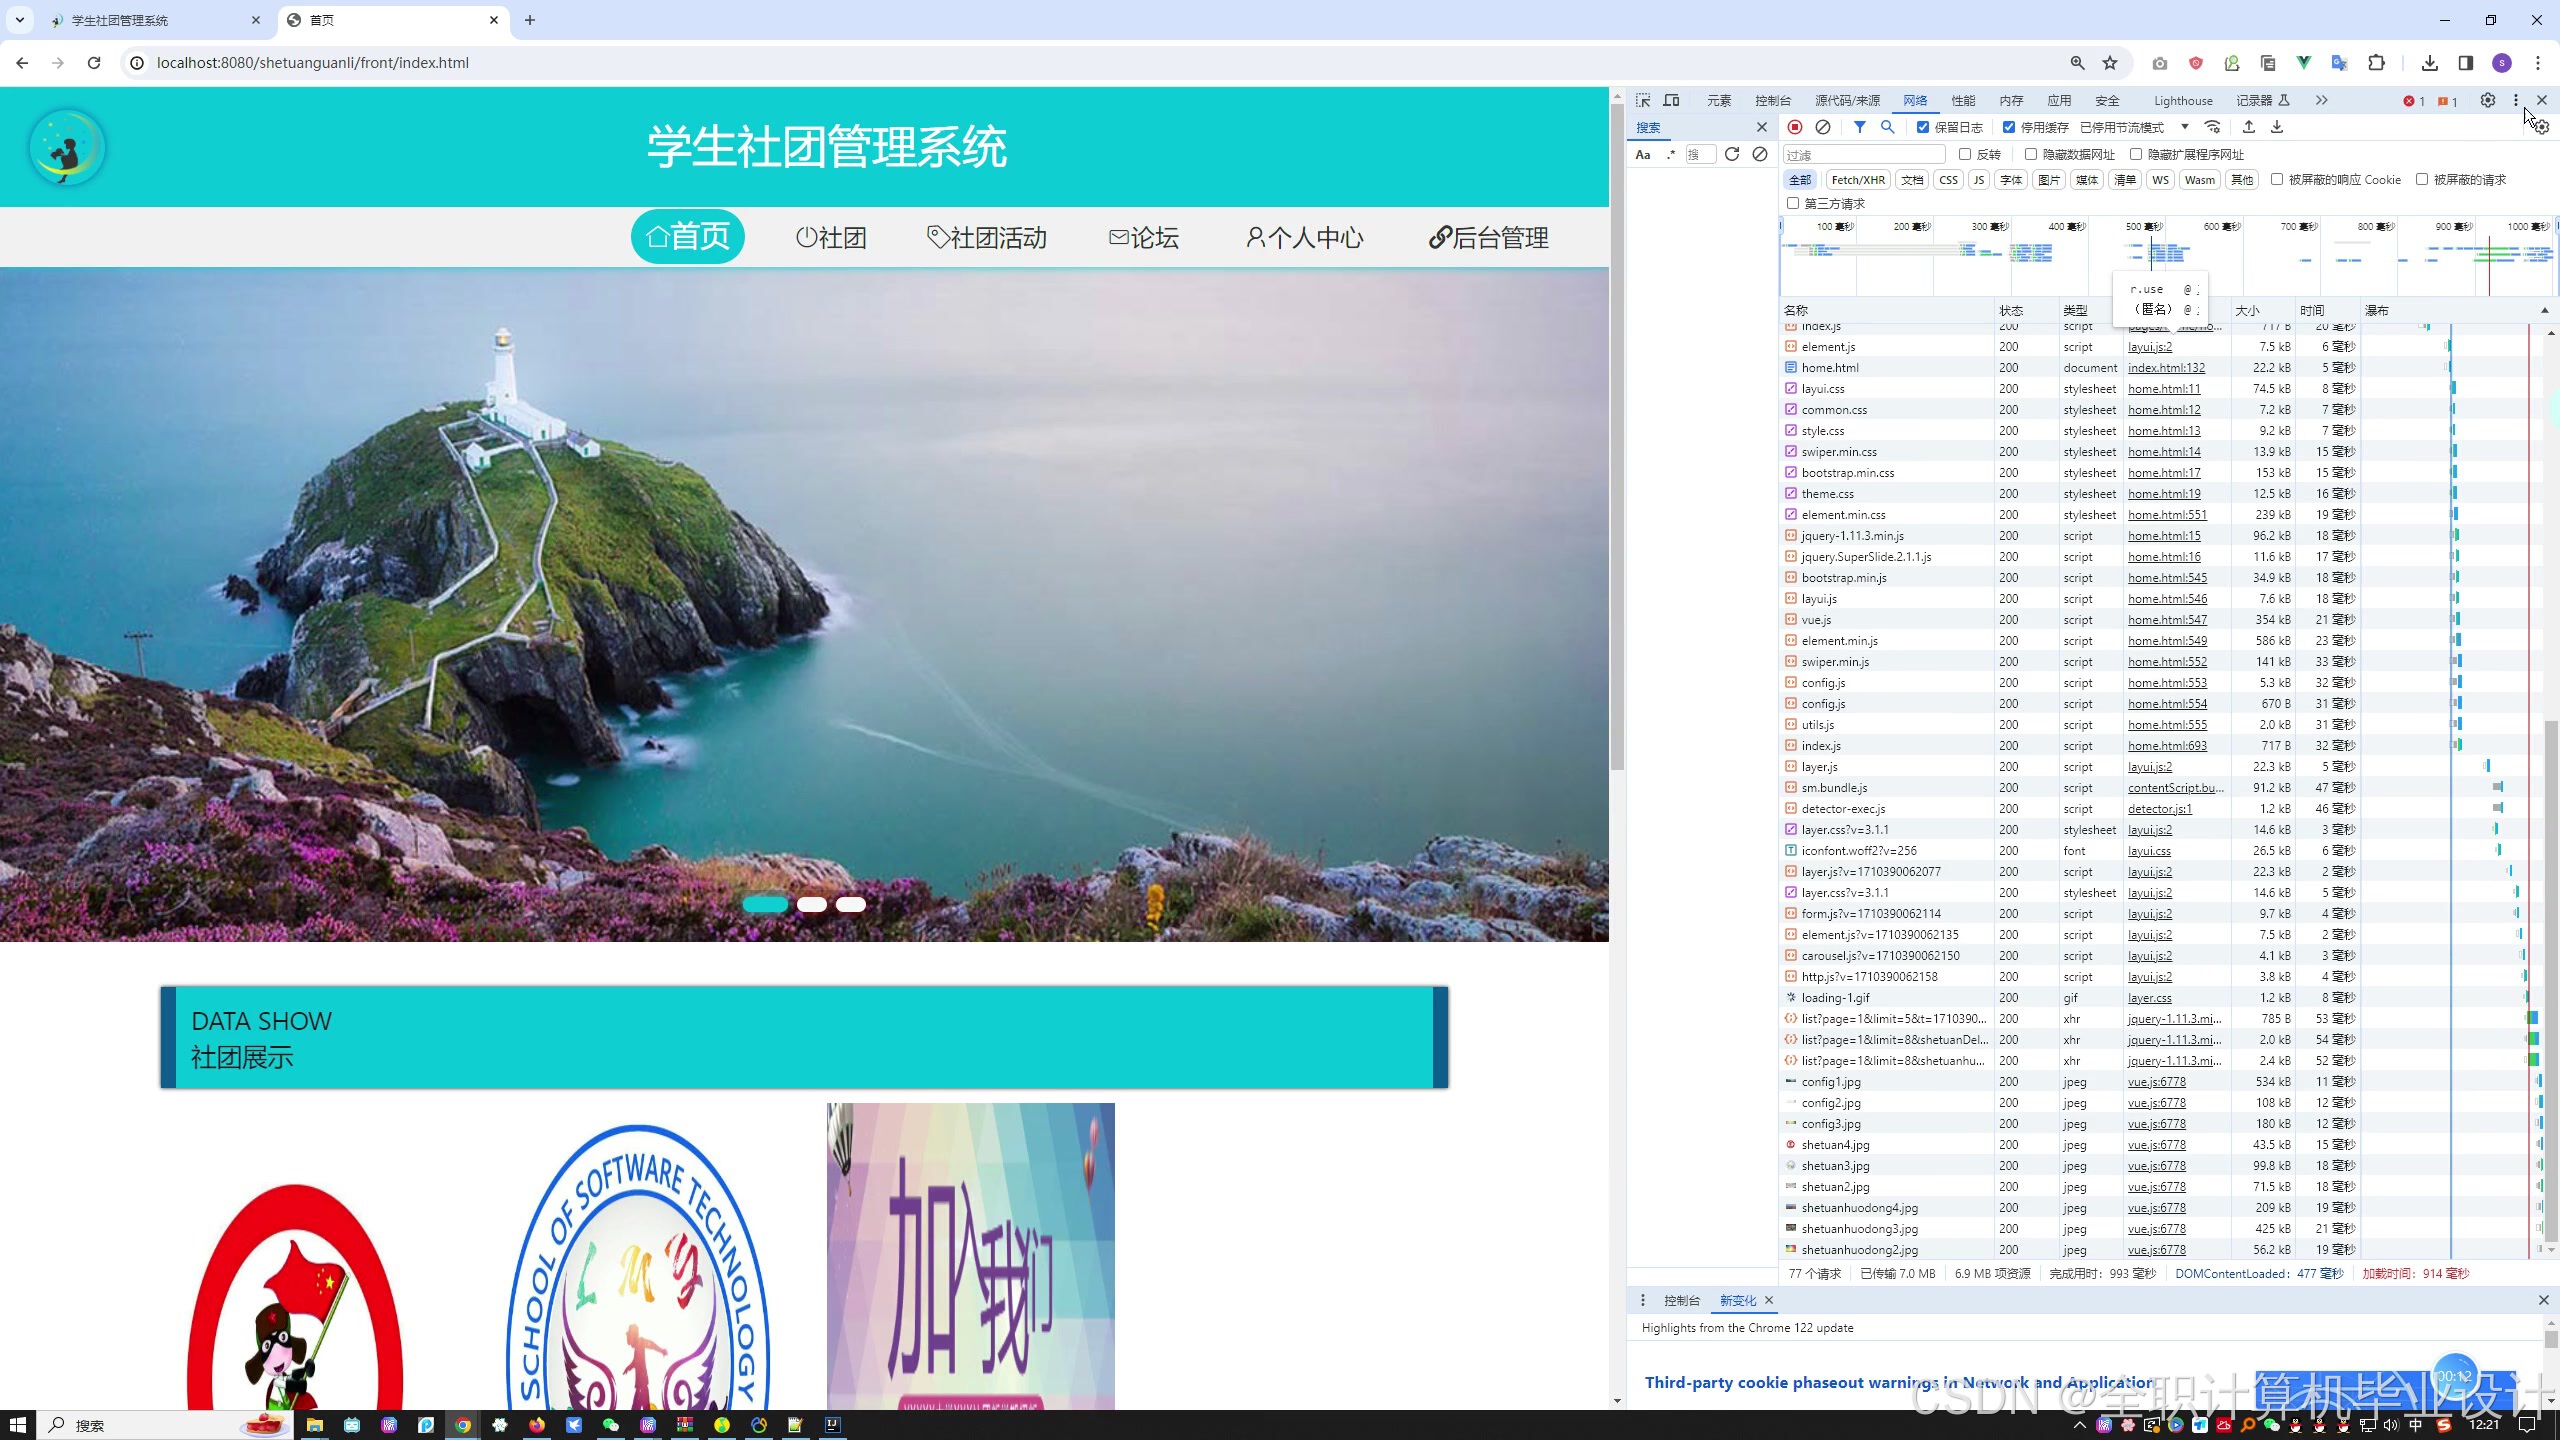Click the export HAR download icon

(x=2277, y=127)
